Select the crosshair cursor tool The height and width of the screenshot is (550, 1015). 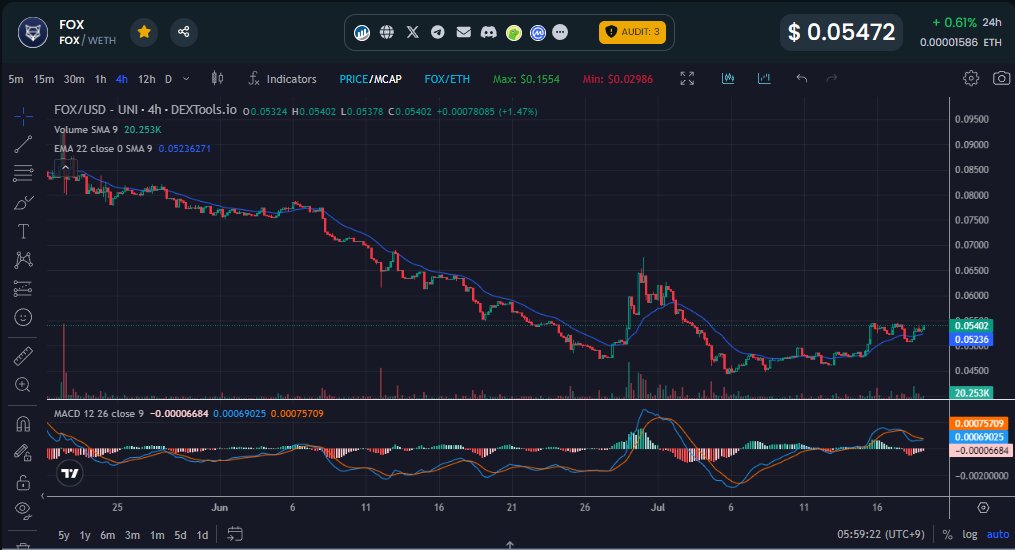(23, 116)
